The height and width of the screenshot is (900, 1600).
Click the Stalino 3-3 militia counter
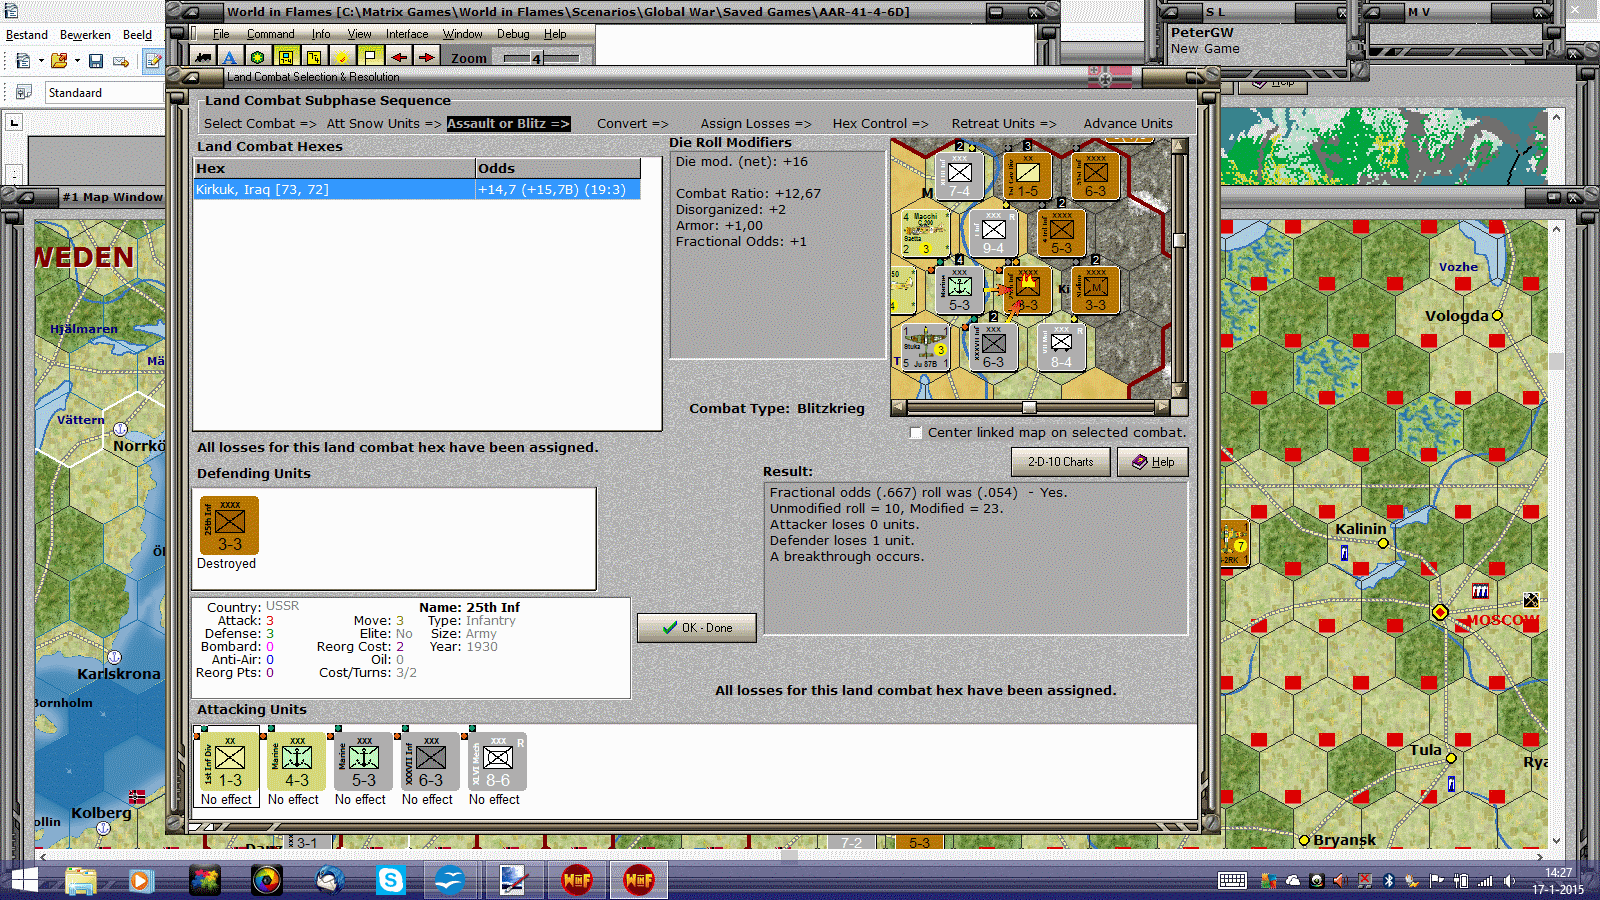1095,290
